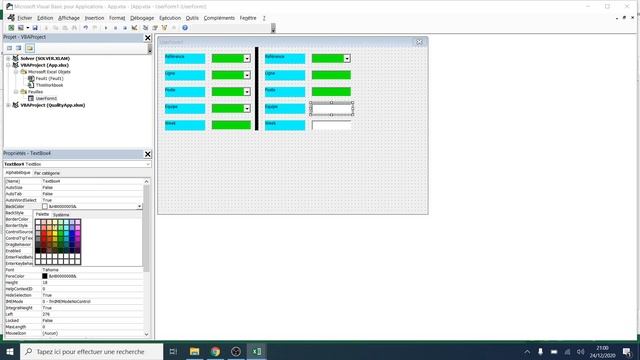Select the Système tab in color picker
Image resolution: width=640 pixels, height=360 pixels.
61,215
